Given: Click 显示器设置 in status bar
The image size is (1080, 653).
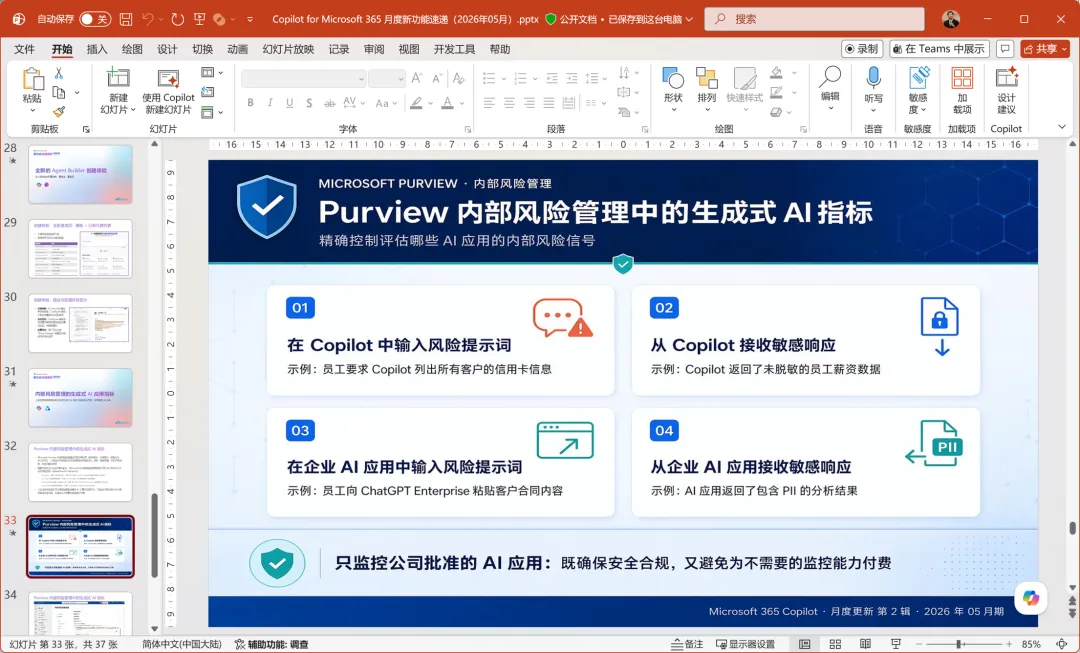Looking at the screenshot, I should point(745,644).
